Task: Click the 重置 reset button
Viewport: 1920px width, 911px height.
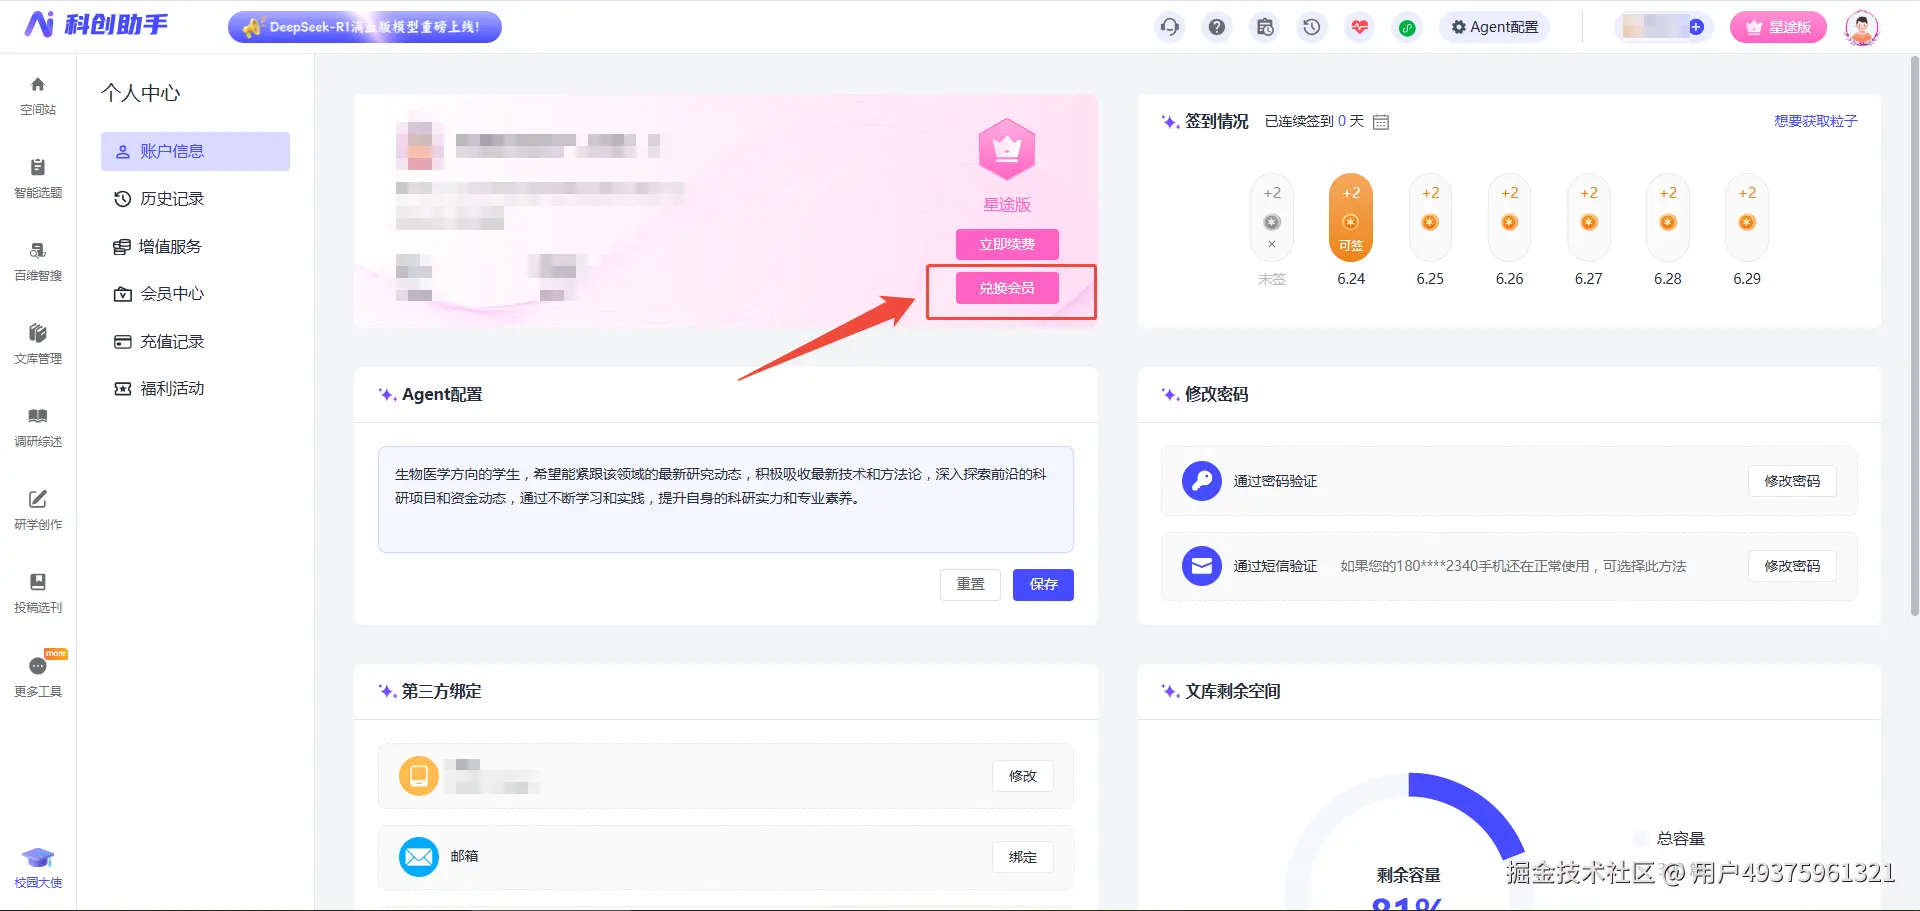Action: coord(970,584)
